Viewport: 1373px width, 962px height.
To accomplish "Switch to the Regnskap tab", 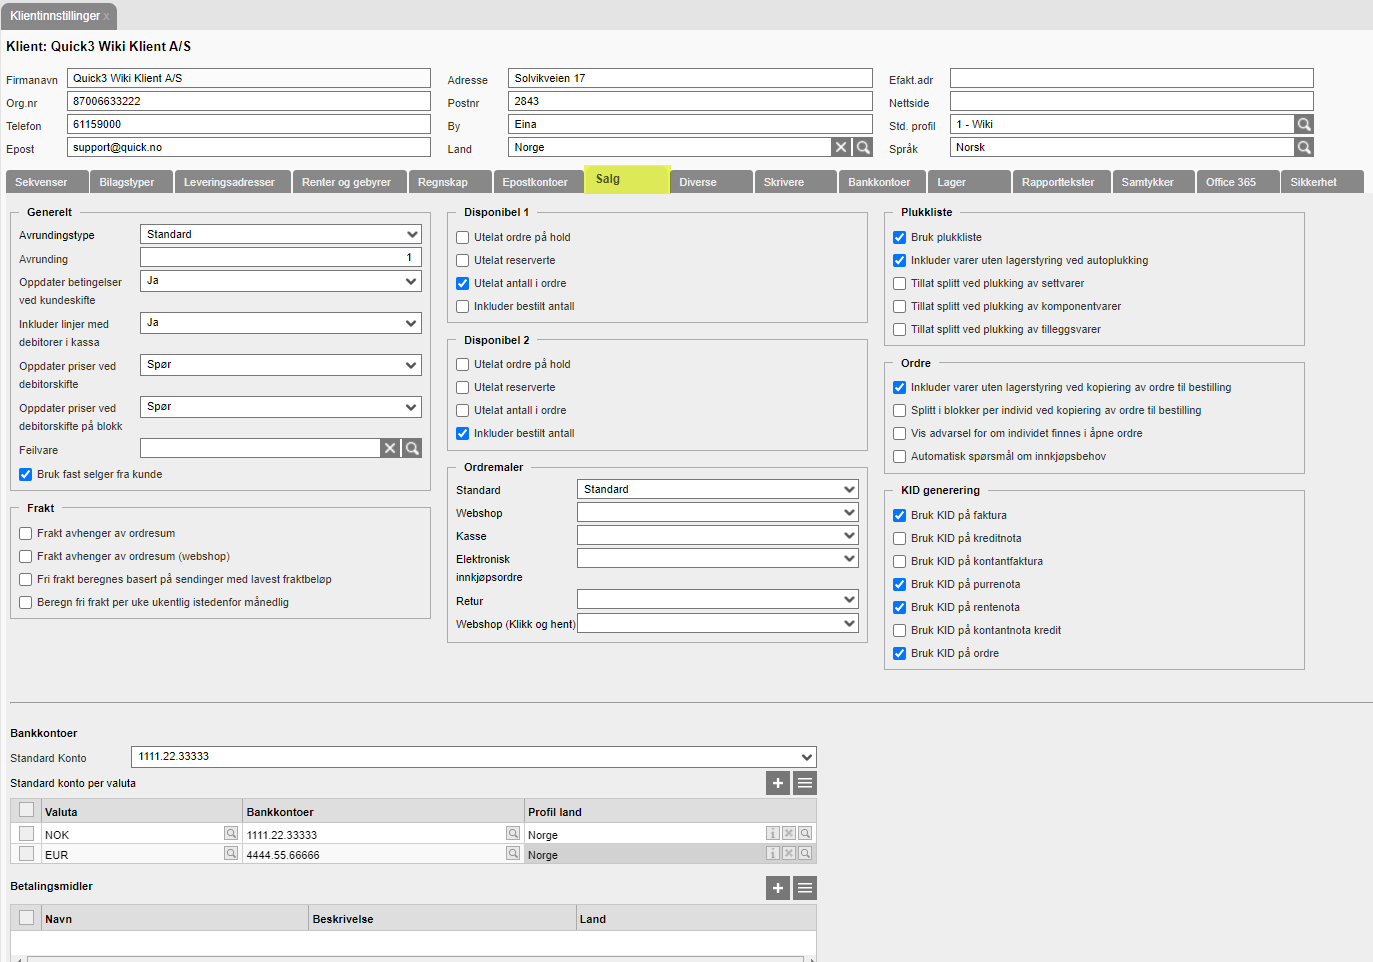I will click(451, 182).
